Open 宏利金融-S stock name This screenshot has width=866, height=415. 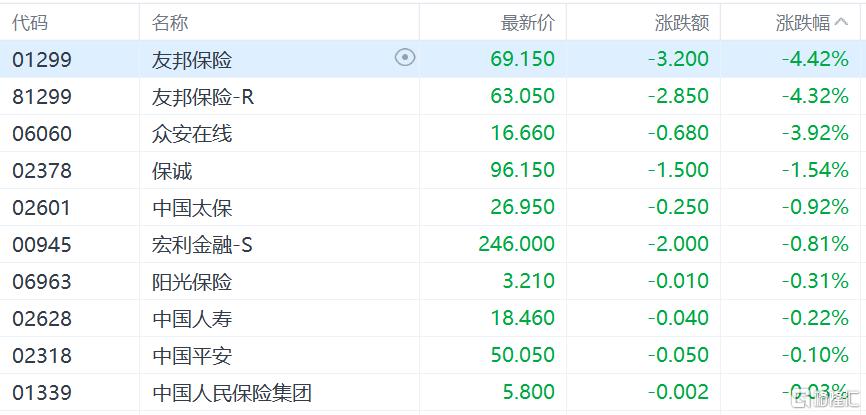click(x=202, y=244)
